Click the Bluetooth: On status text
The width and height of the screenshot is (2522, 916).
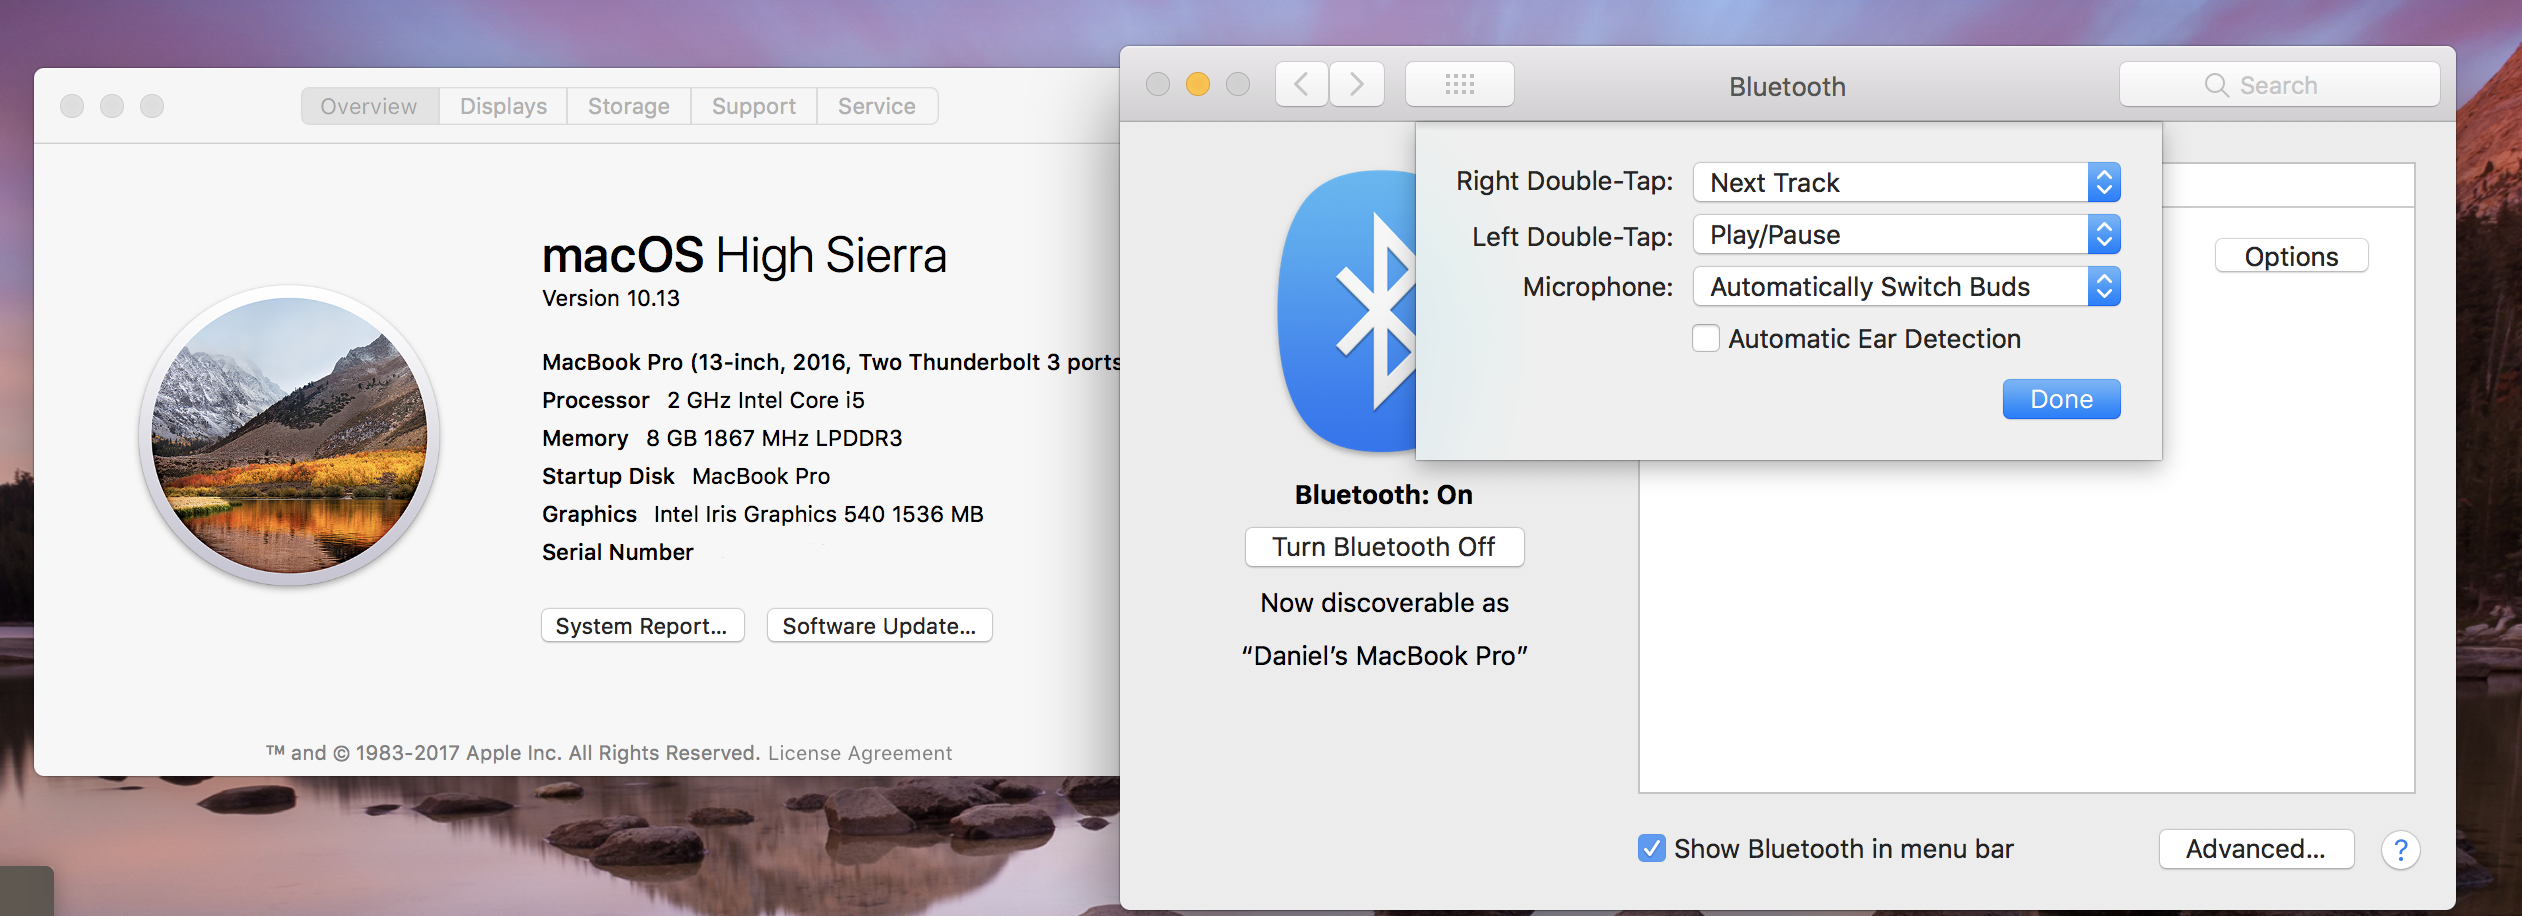[x=1384, y=495]
